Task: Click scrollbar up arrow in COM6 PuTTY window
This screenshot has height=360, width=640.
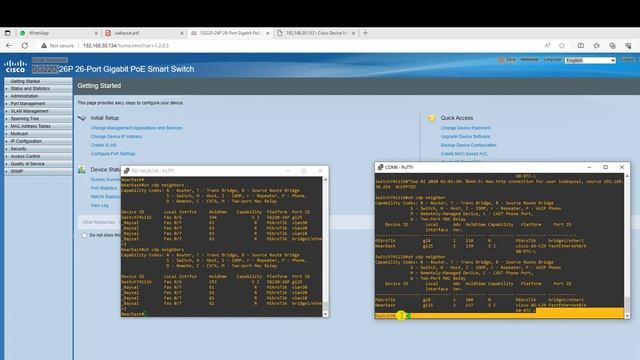Action: (x=627, y=176)
